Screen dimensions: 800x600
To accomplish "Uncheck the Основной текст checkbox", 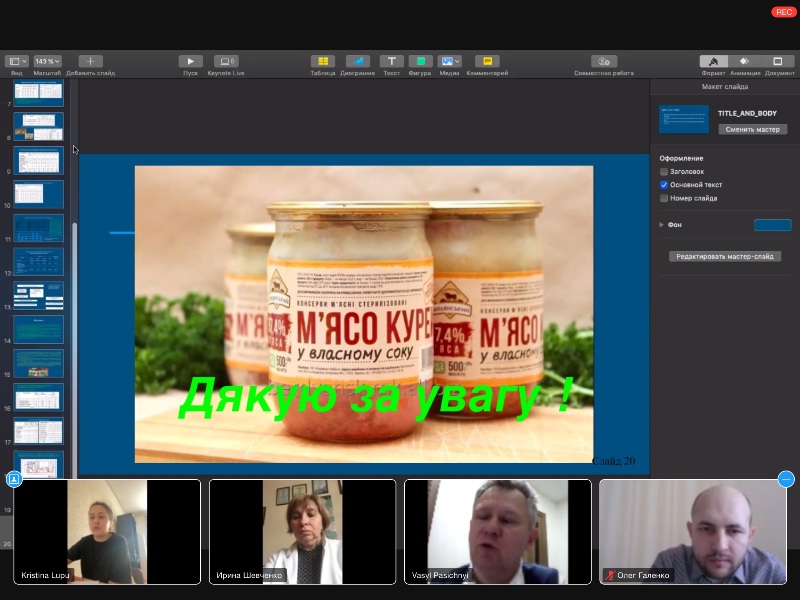I will [x=664, y=185].
